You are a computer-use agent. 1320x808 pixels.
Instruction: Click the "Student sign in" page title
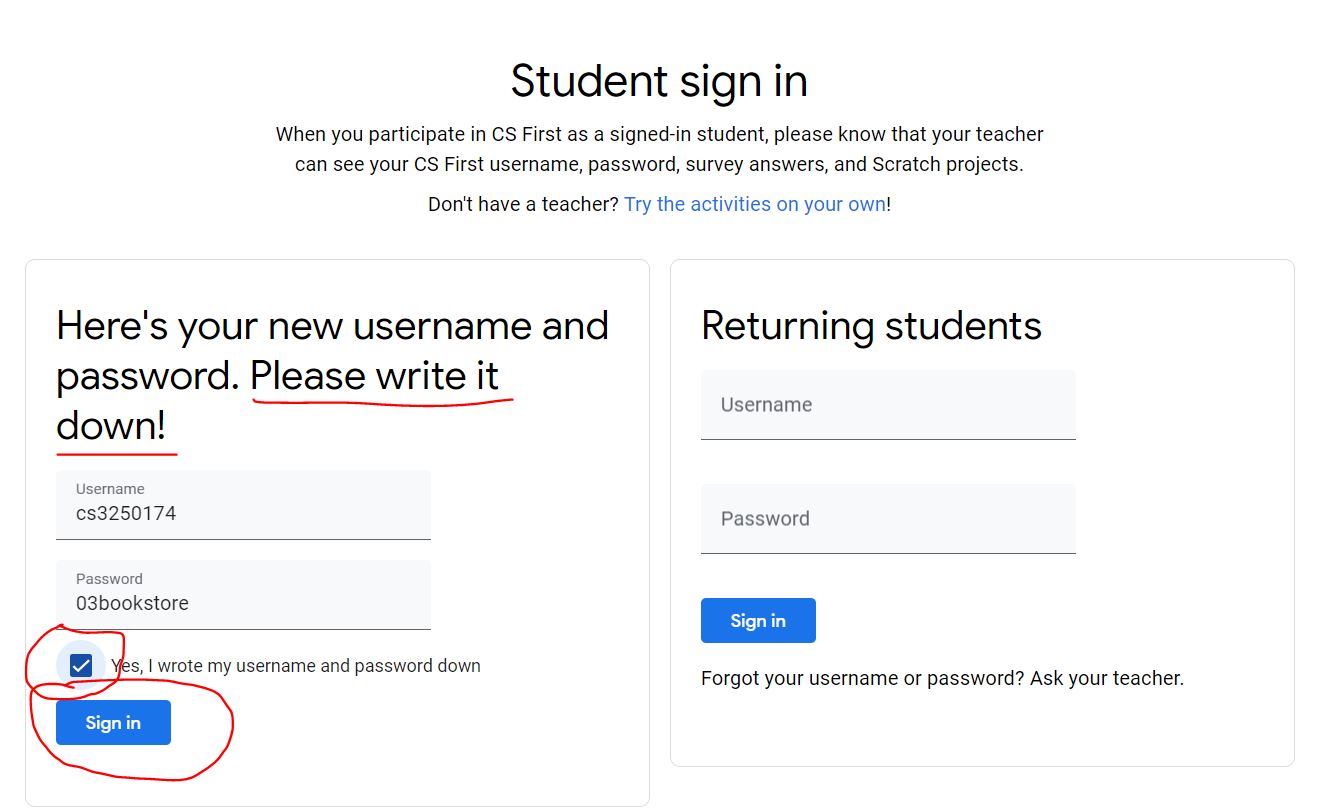point(659,81)
